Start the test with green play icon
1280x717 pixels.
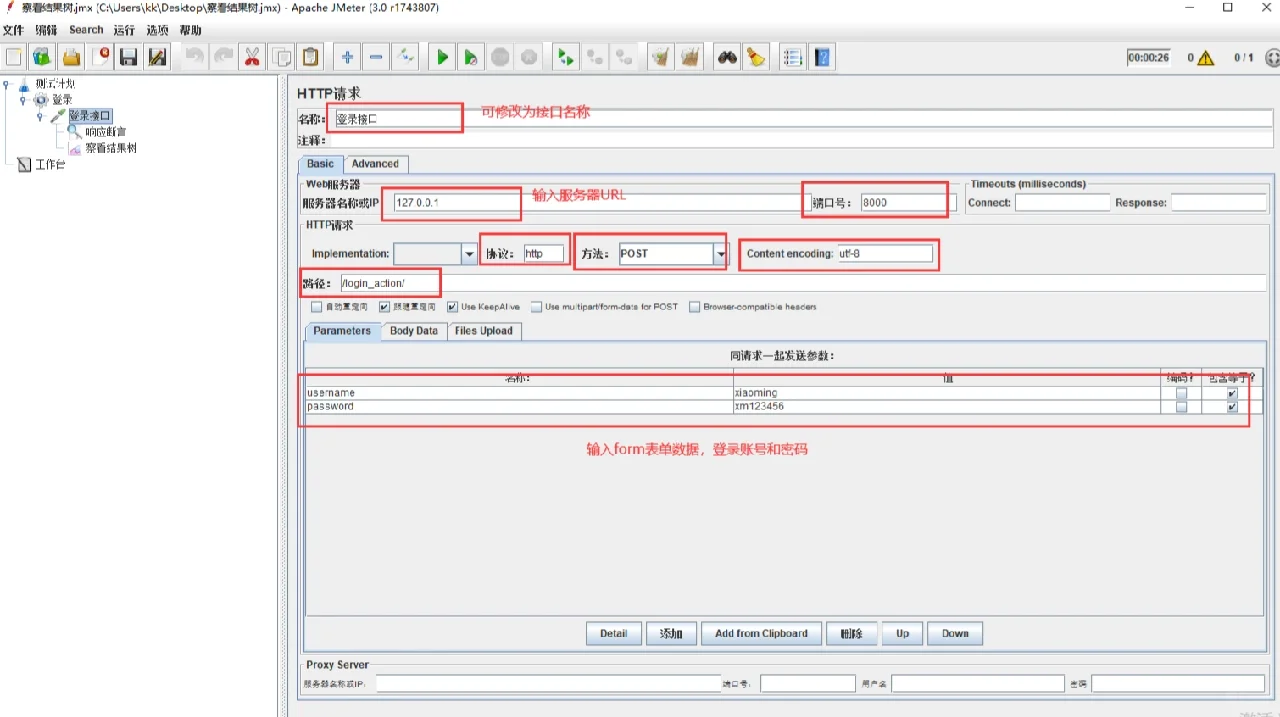point(442,57)
